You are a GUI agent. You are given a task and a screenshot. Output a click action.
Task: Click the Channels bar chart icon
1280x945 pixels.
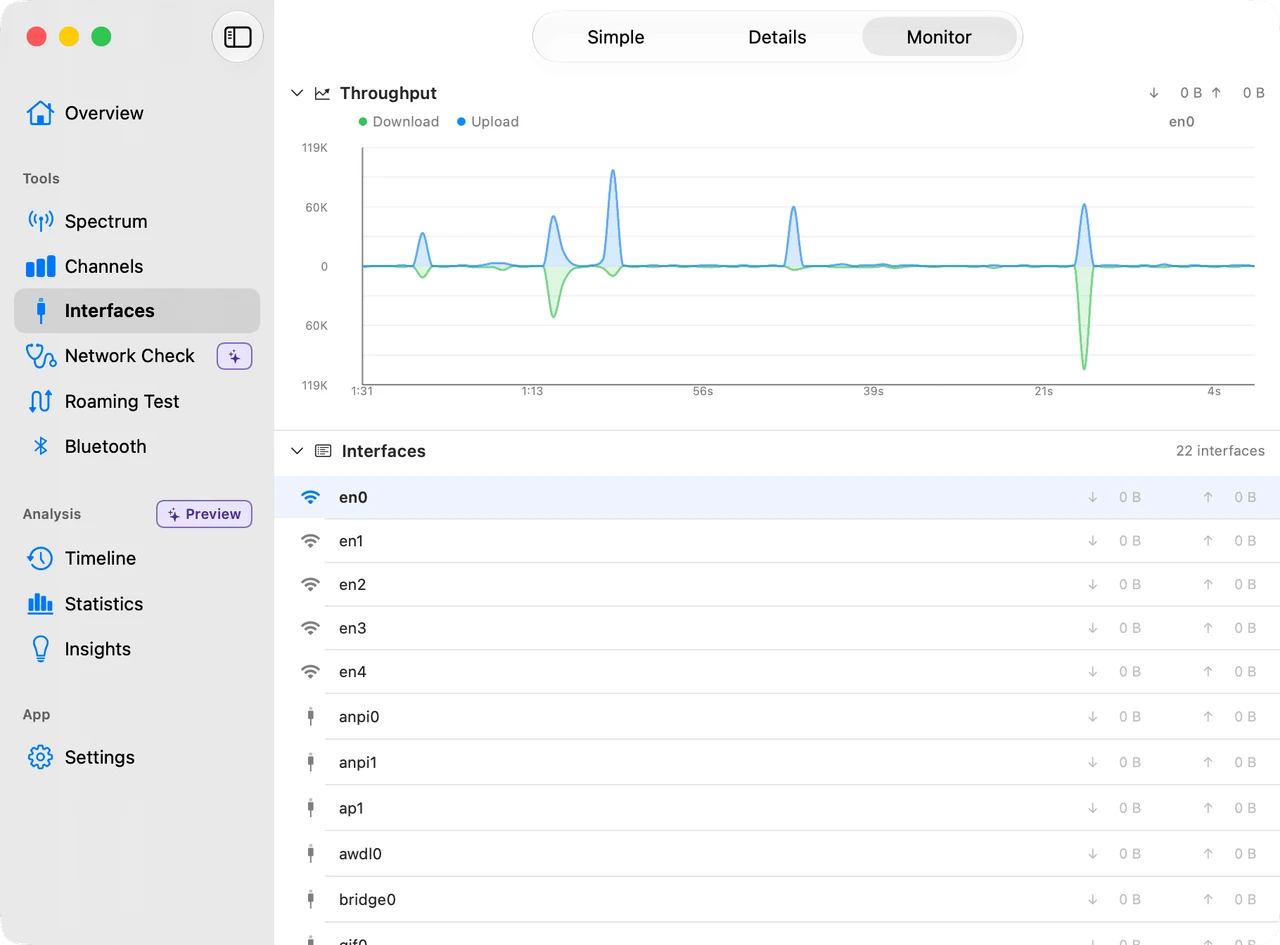point(40,266)
